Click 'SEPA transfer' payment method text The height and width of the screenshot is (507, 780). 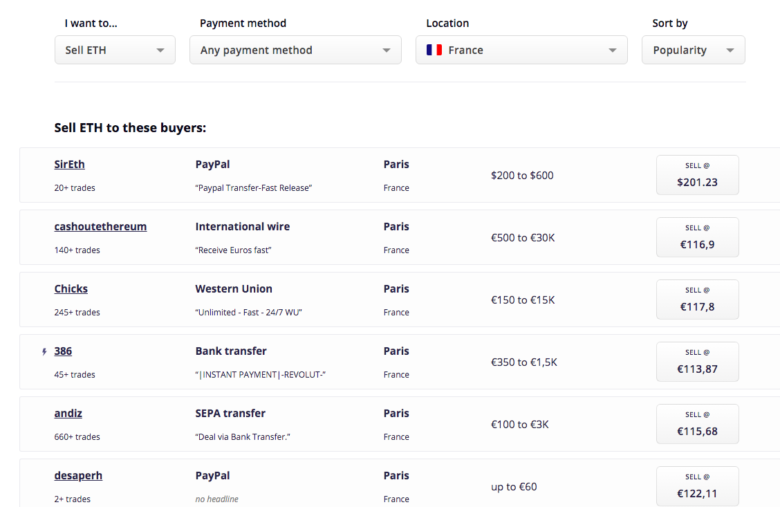point(230,413)
